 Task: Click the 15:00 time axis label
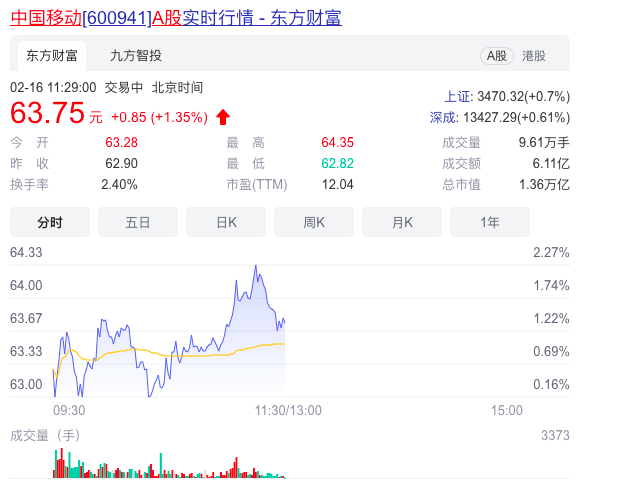[x=507, y=411]
